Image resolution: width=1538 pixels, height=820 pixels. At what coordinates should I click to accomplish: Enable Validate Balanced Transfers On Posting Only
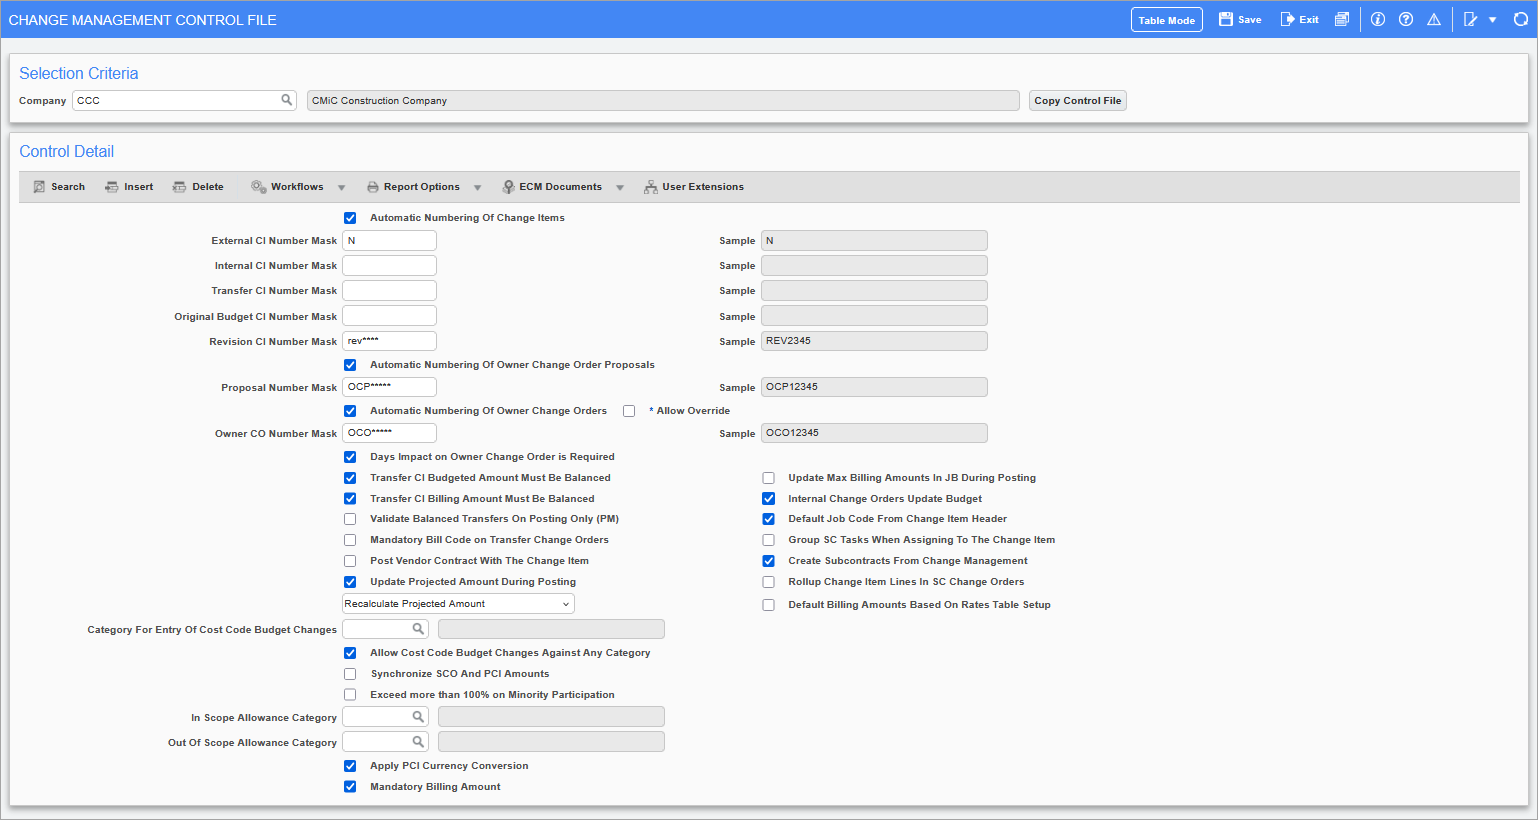(x=350, y=519)
